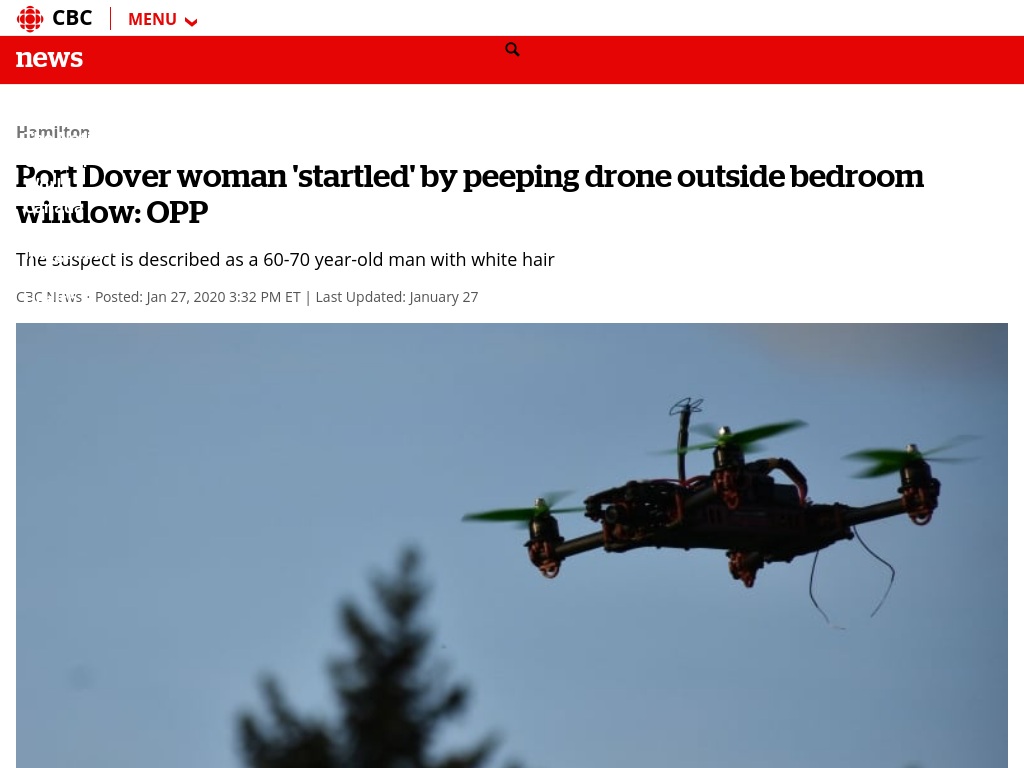Screen dimensions: 1024x768
Task: Open the search magnifier icon
Action: (x=513, y=50)
